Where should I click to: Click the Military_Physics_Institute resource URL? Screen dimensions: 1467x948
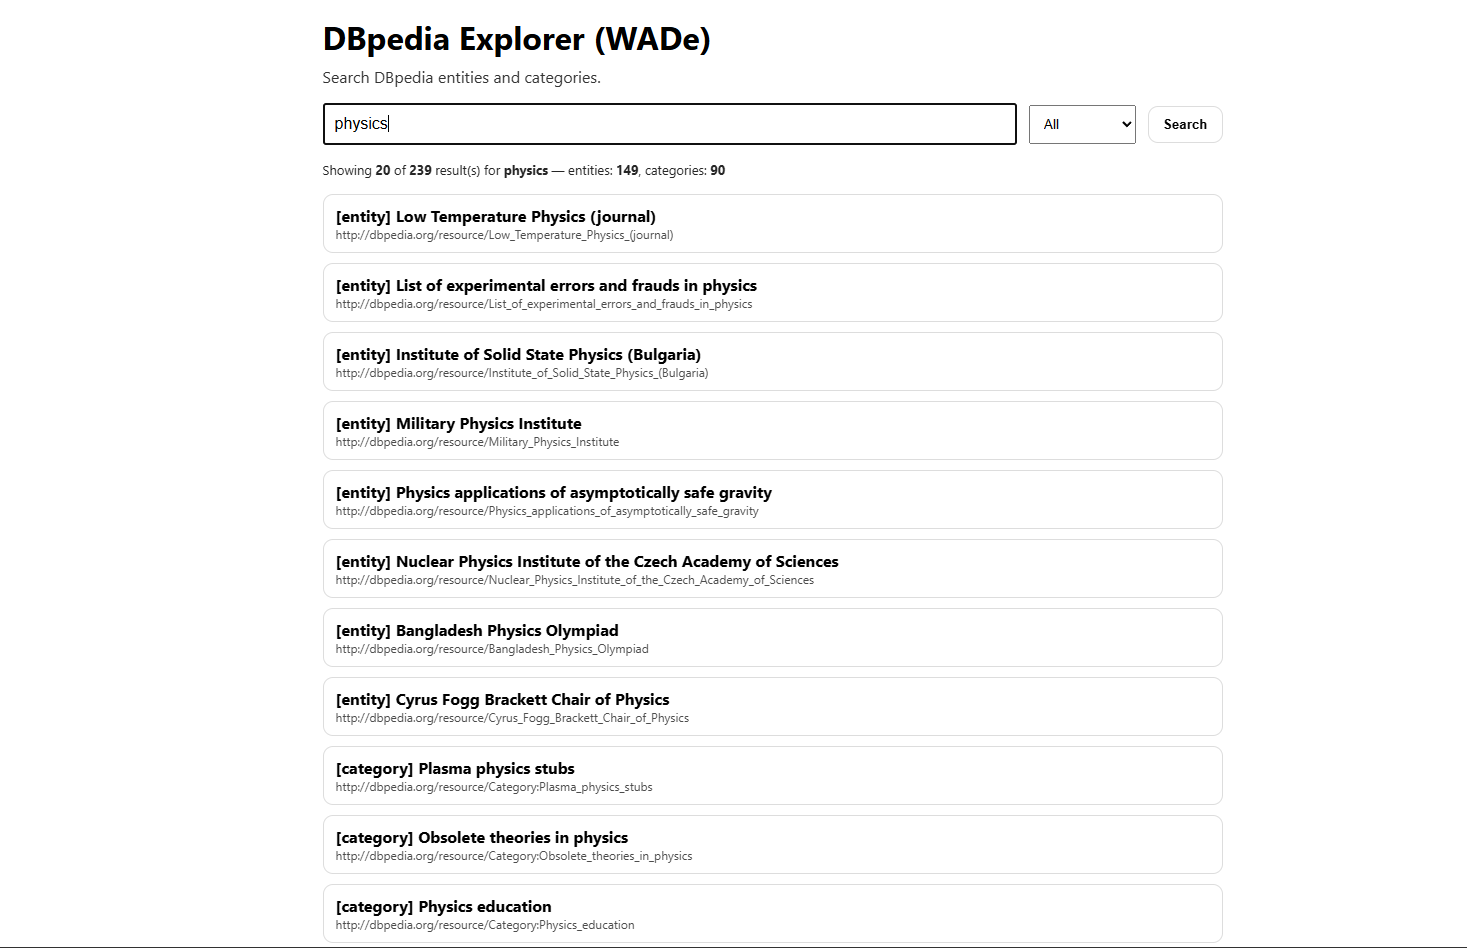coord(477,443)
